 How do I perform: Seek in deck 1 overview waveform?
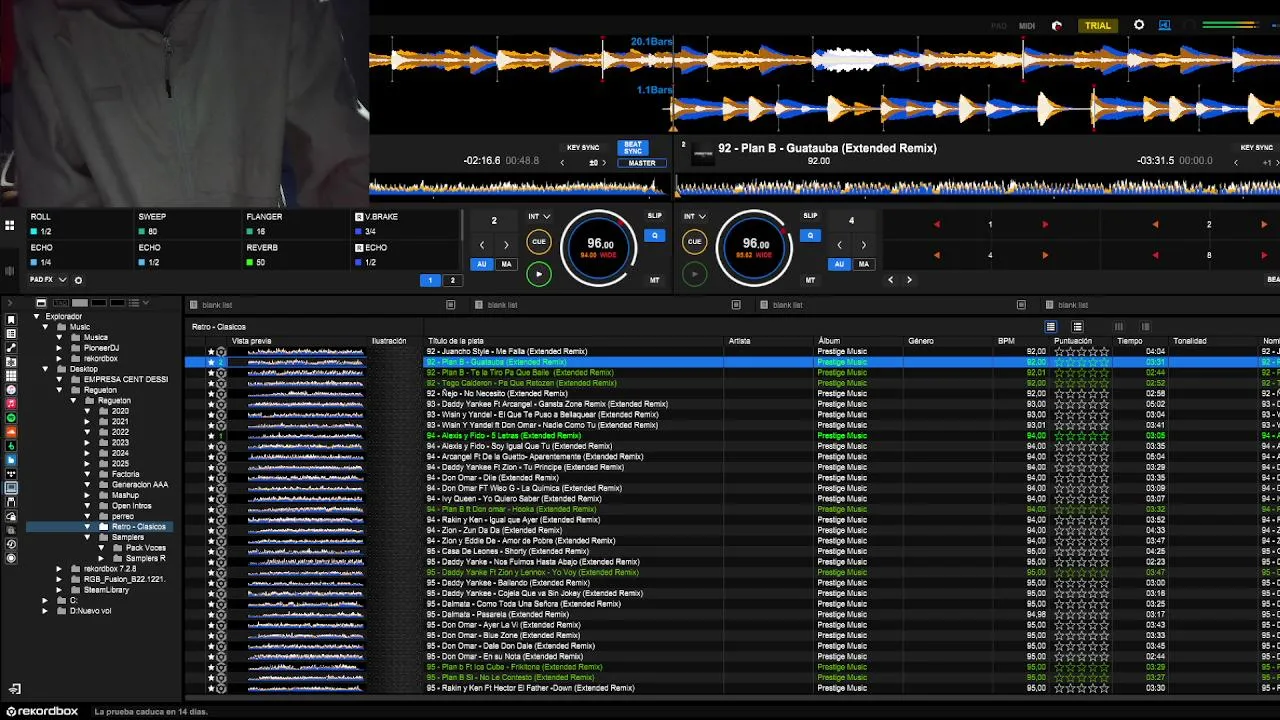pyautogui.click(x=517, y=186)
